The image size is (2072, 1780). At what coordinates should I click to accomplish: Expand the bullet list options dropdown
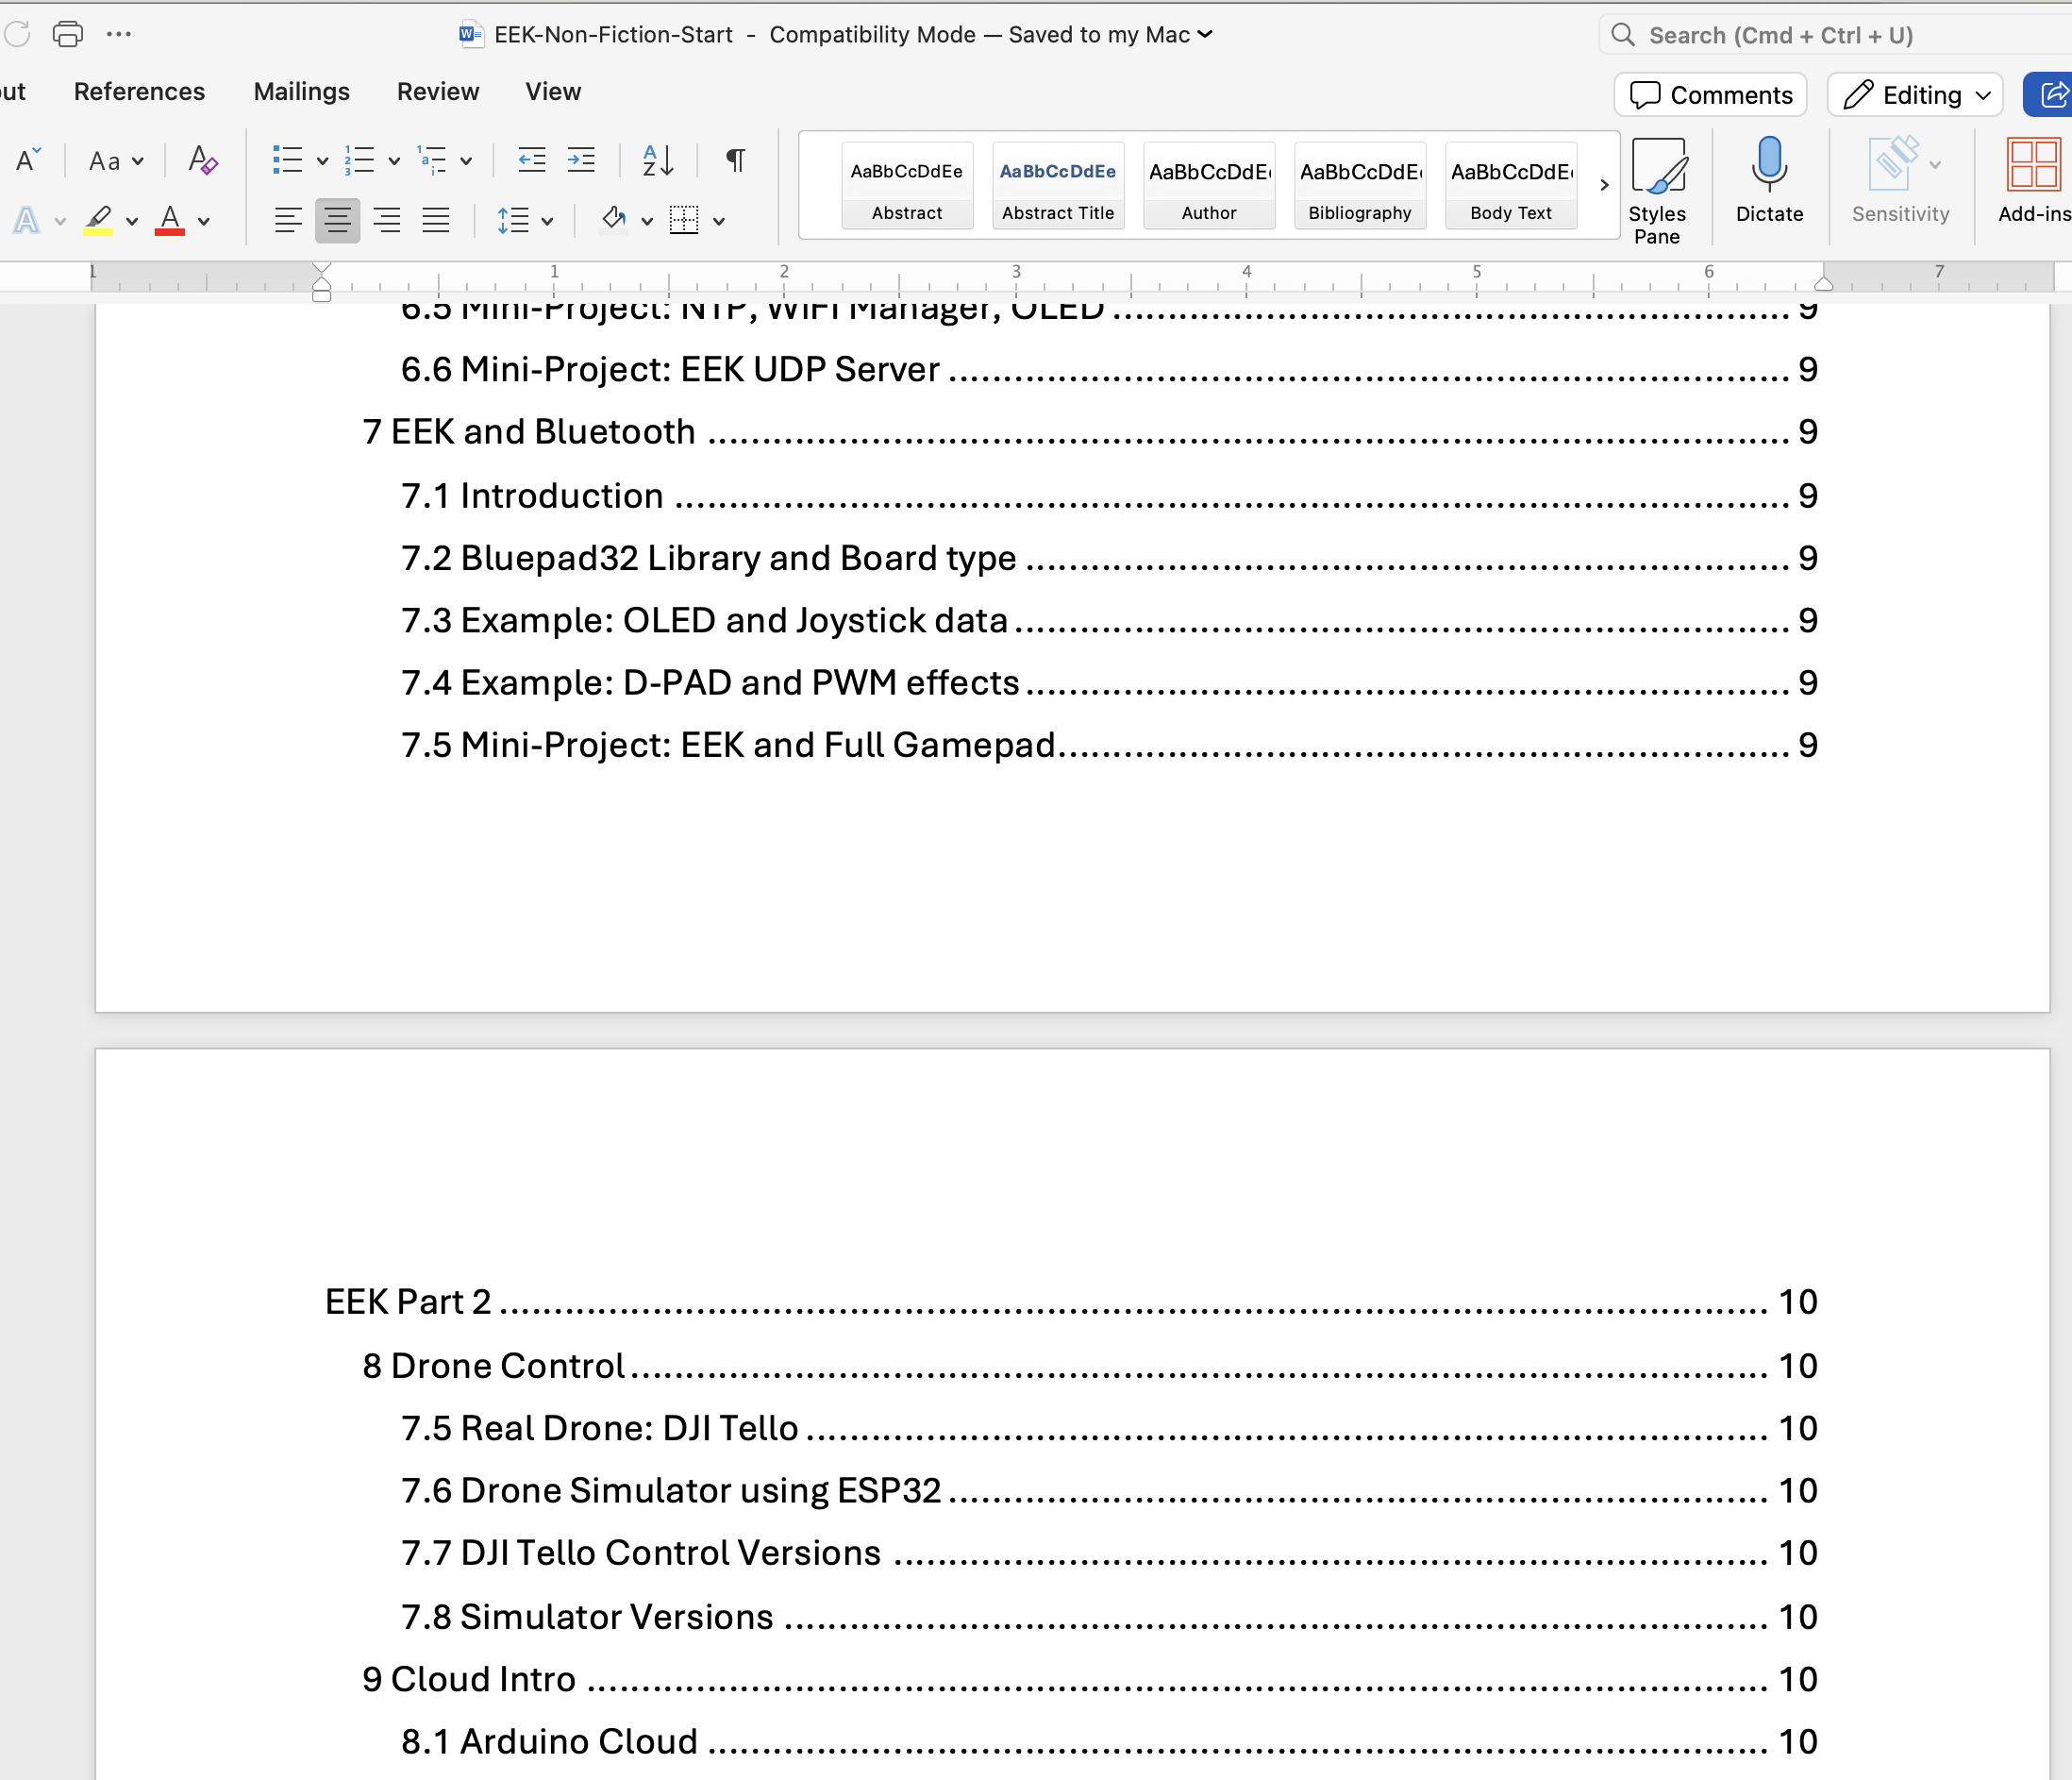click(x=322, y=160)
